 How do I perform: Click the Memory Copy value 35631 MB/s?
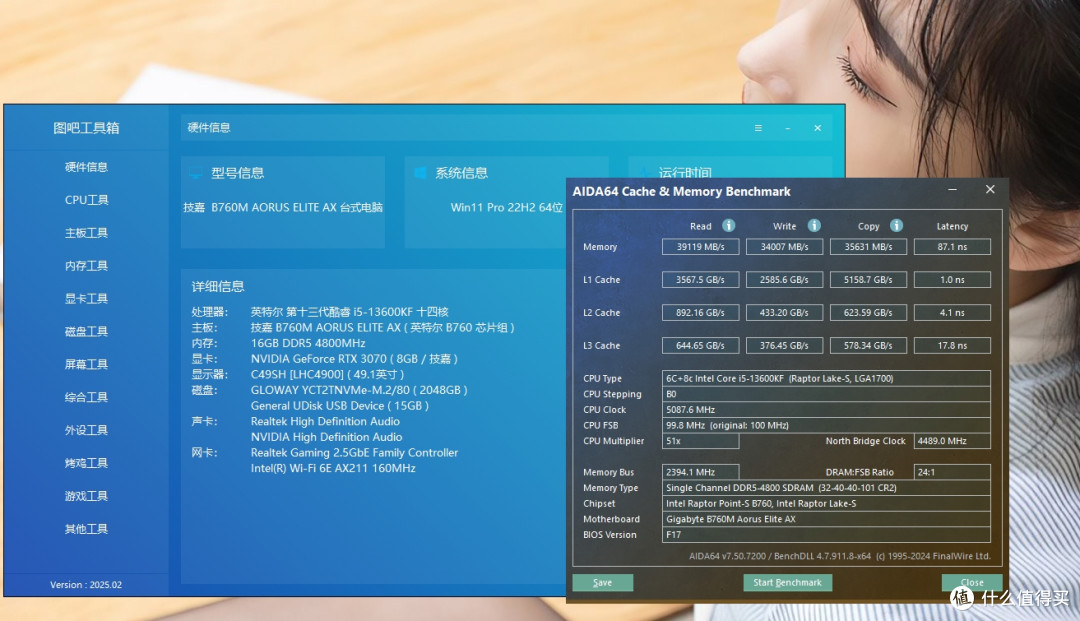pyautogui.click(x=868, y=246)
